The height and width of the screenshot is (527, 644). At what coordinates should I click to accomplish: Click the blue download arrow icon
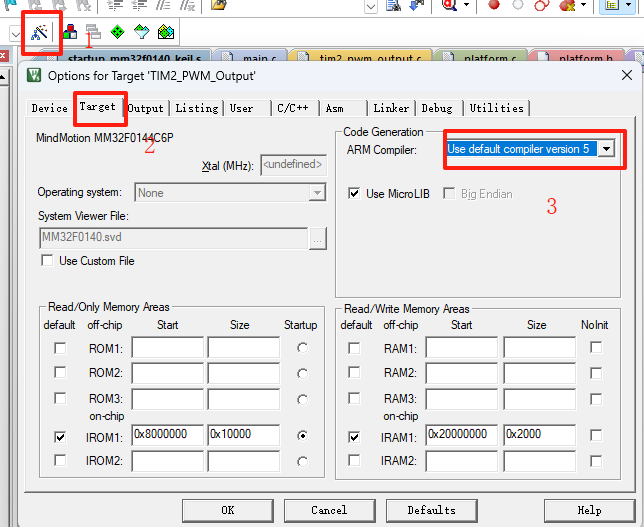[417, 5]
